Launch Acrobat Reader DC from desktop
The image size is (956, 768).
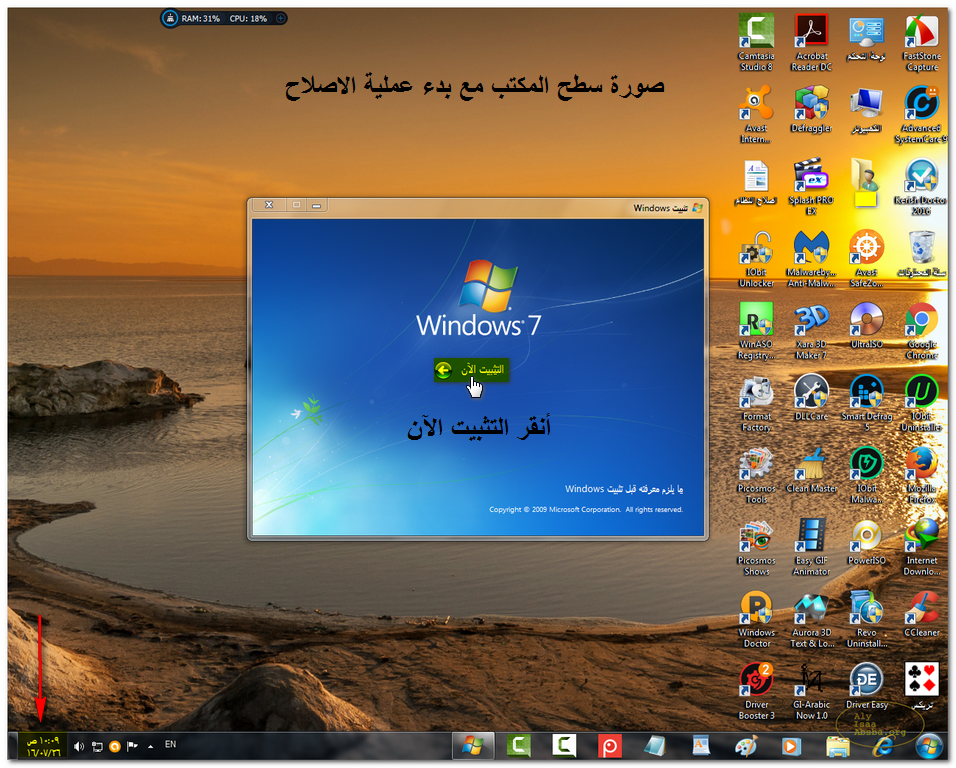[811, 43]
